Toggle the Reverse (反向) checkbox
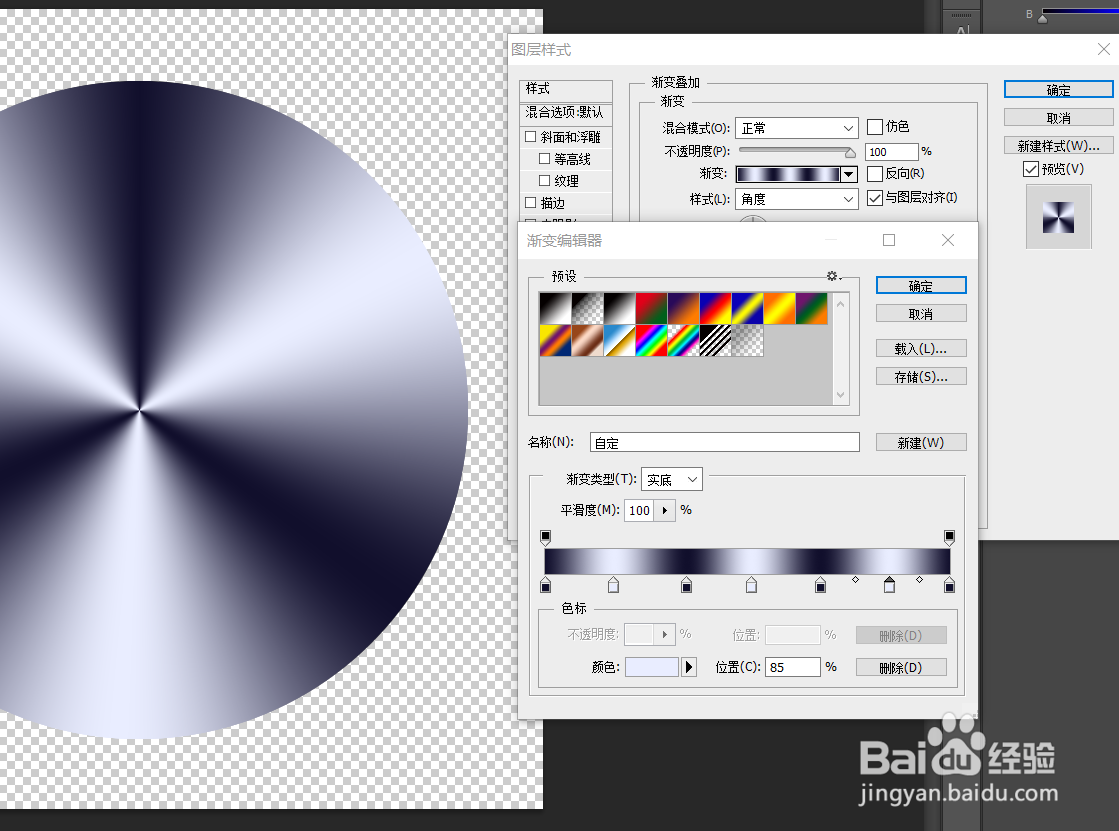This screenshot has width=1119, height=831. point(875,173)
